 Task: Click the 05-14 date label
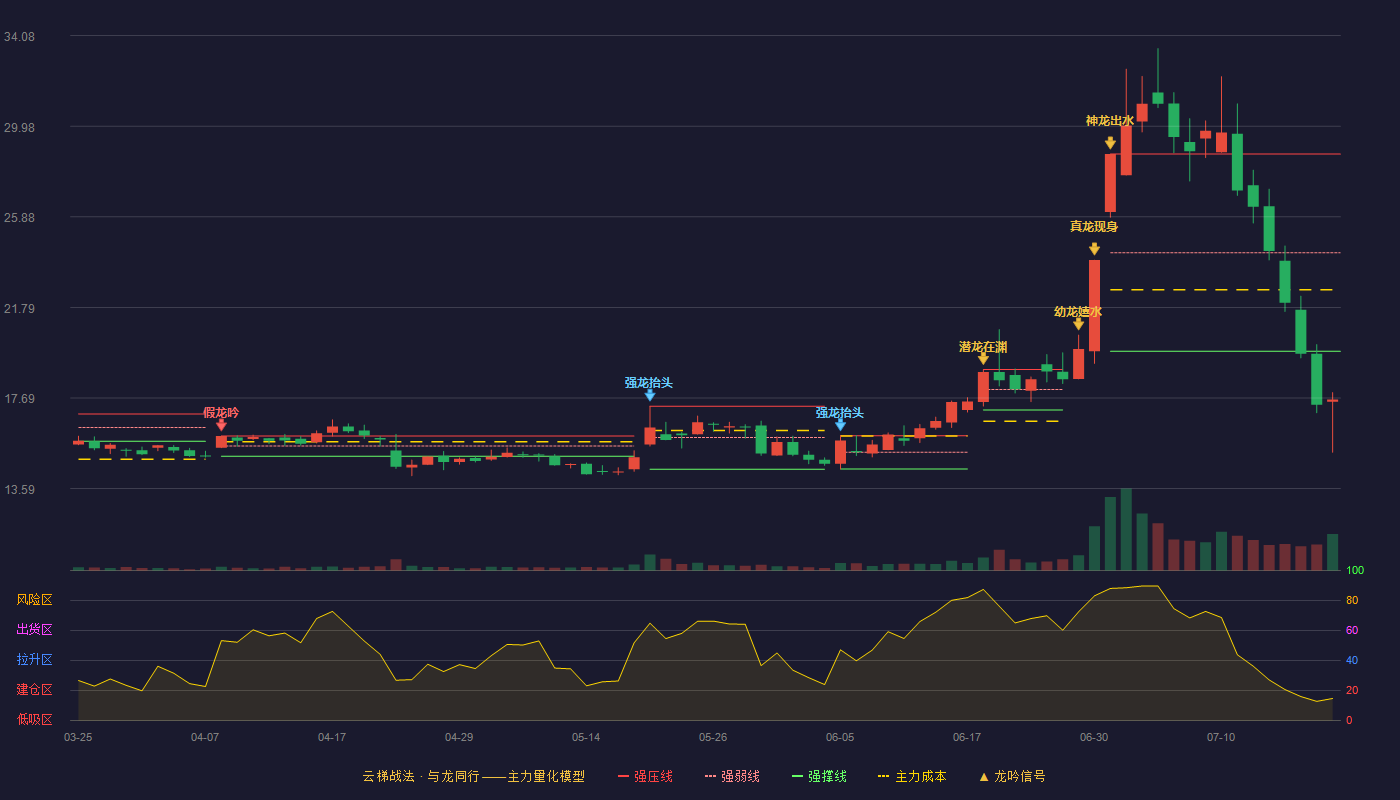[x=586, y=737]
